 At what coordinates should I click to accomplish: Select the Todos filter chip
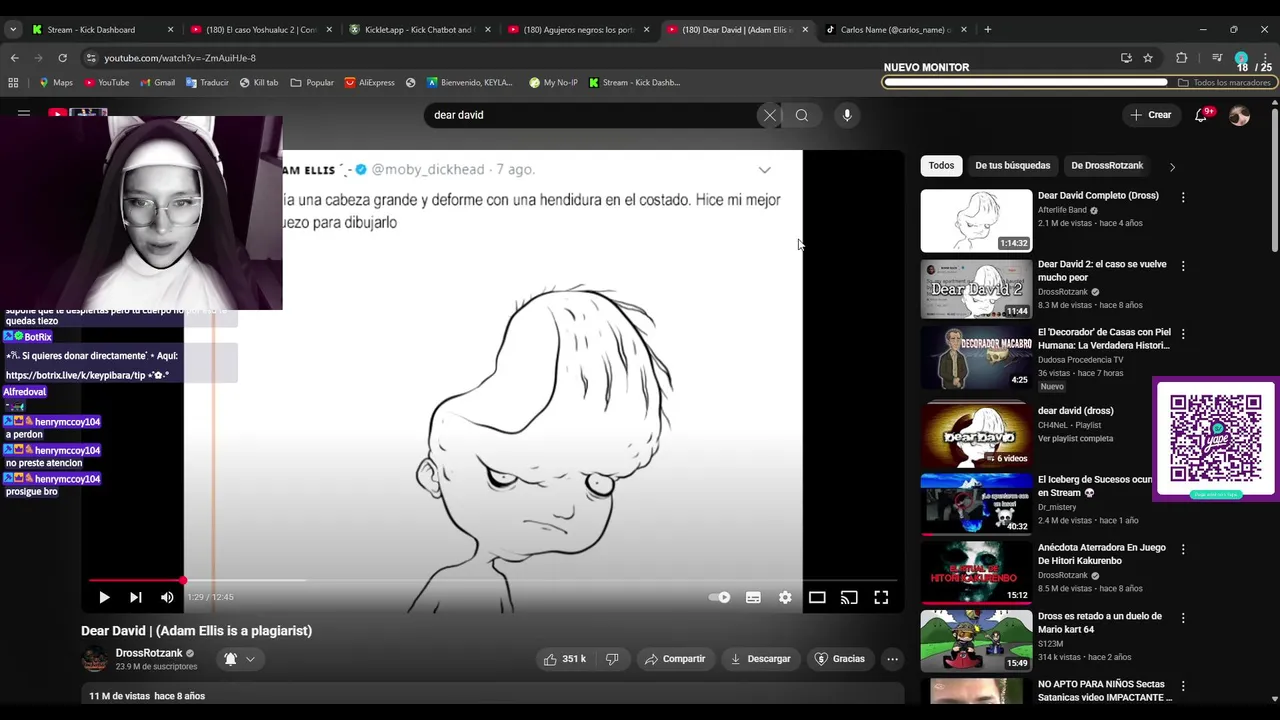941,166
